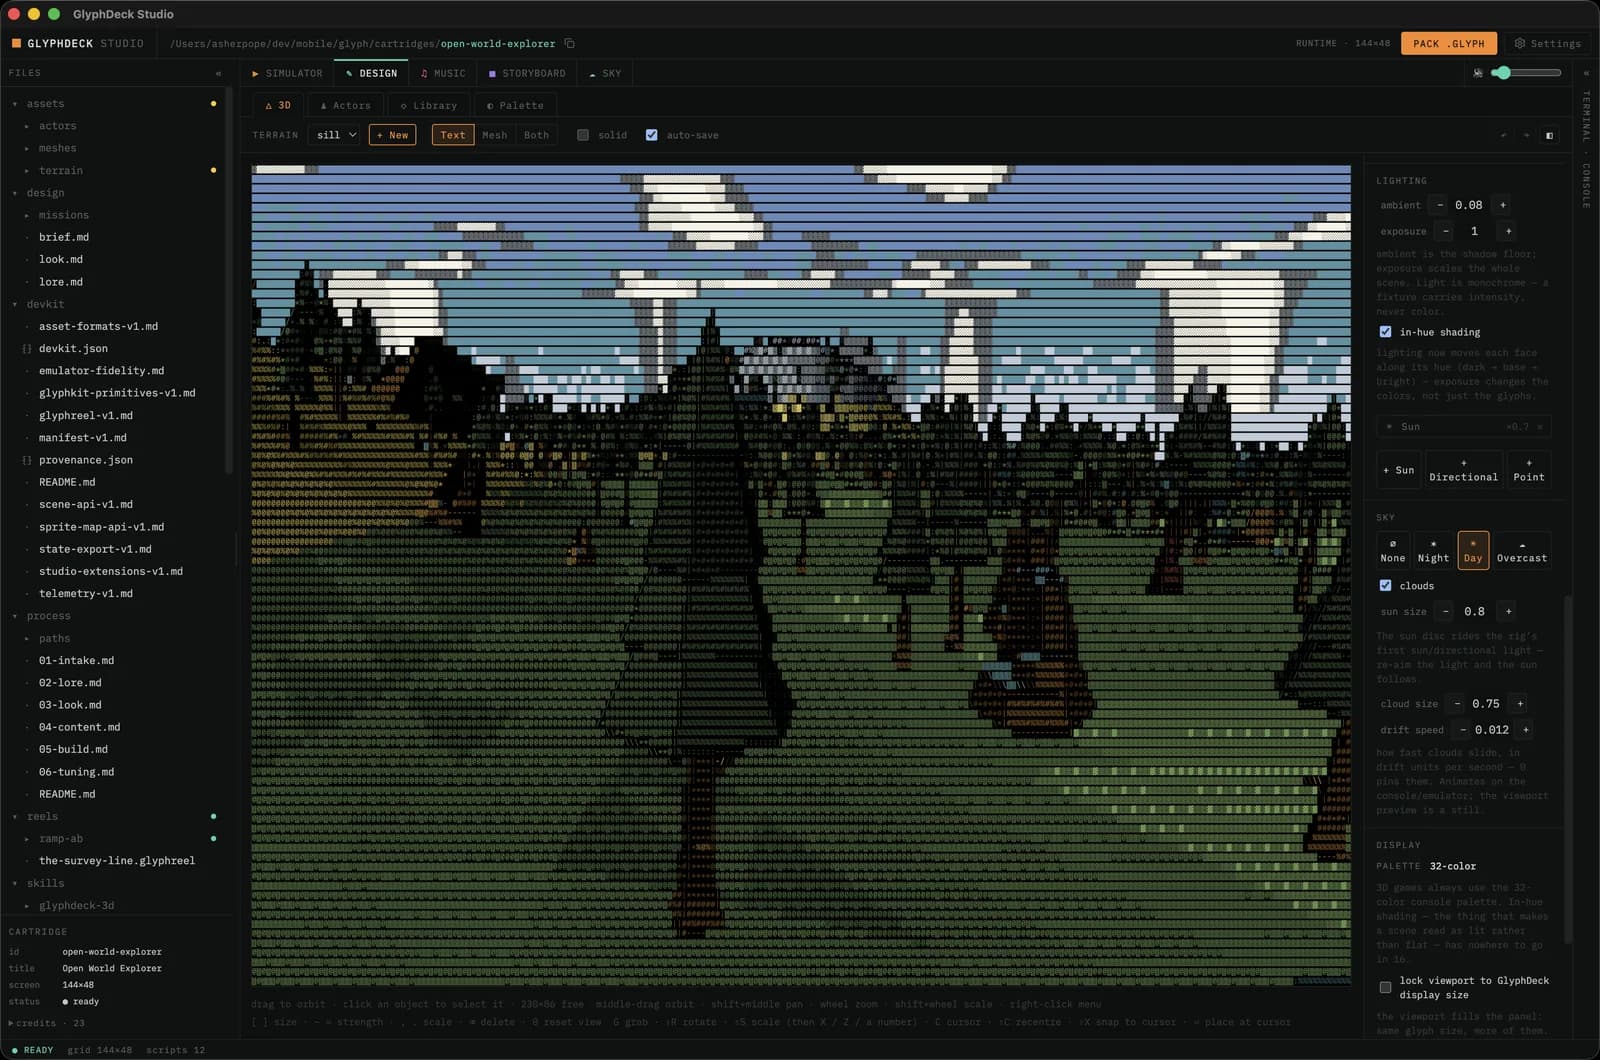This screenshot has height=1060, width=1600.
Task: Click the PACK .GLYPH button
Action: pos(1449,44)
